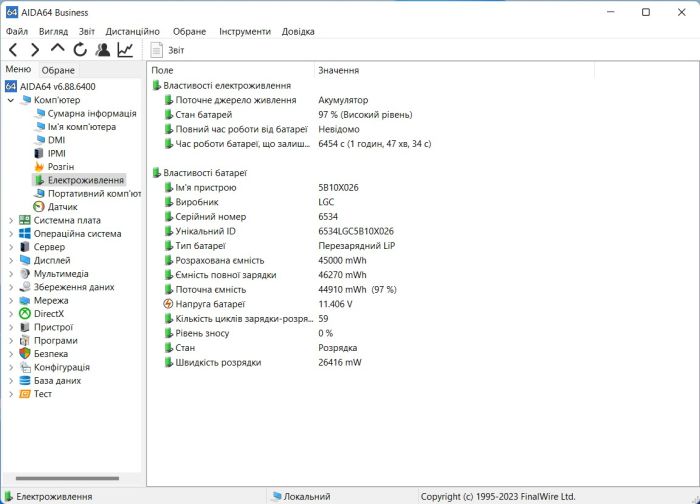Viewport: 700px width, 504px height.
Task: Click the Конфігурація icon
Action: point(25,367)
